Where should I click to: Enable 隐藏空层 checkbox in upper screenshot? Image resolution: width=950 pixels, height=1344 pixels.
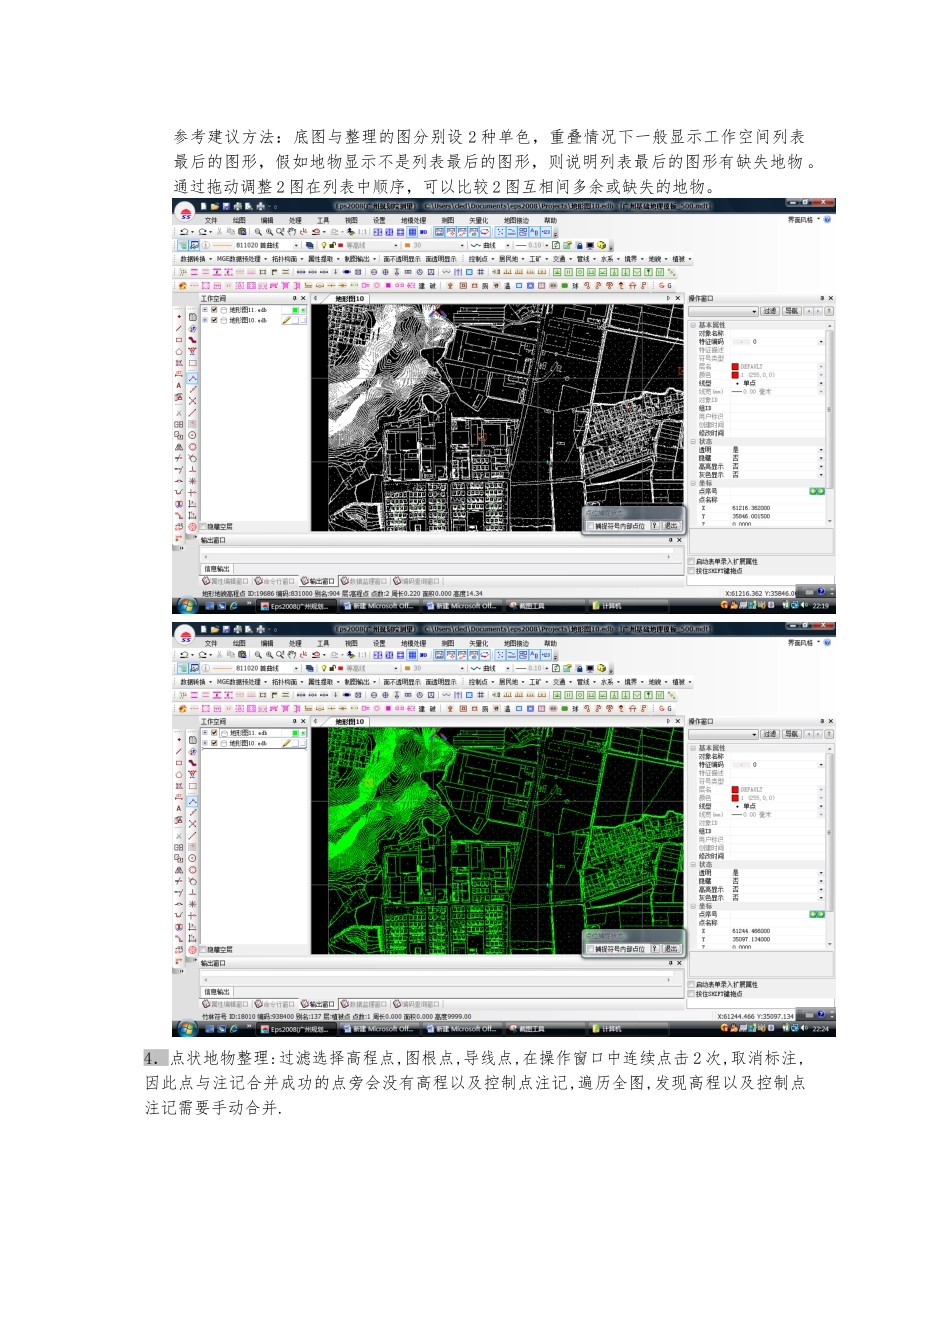(x=203, y=527)
